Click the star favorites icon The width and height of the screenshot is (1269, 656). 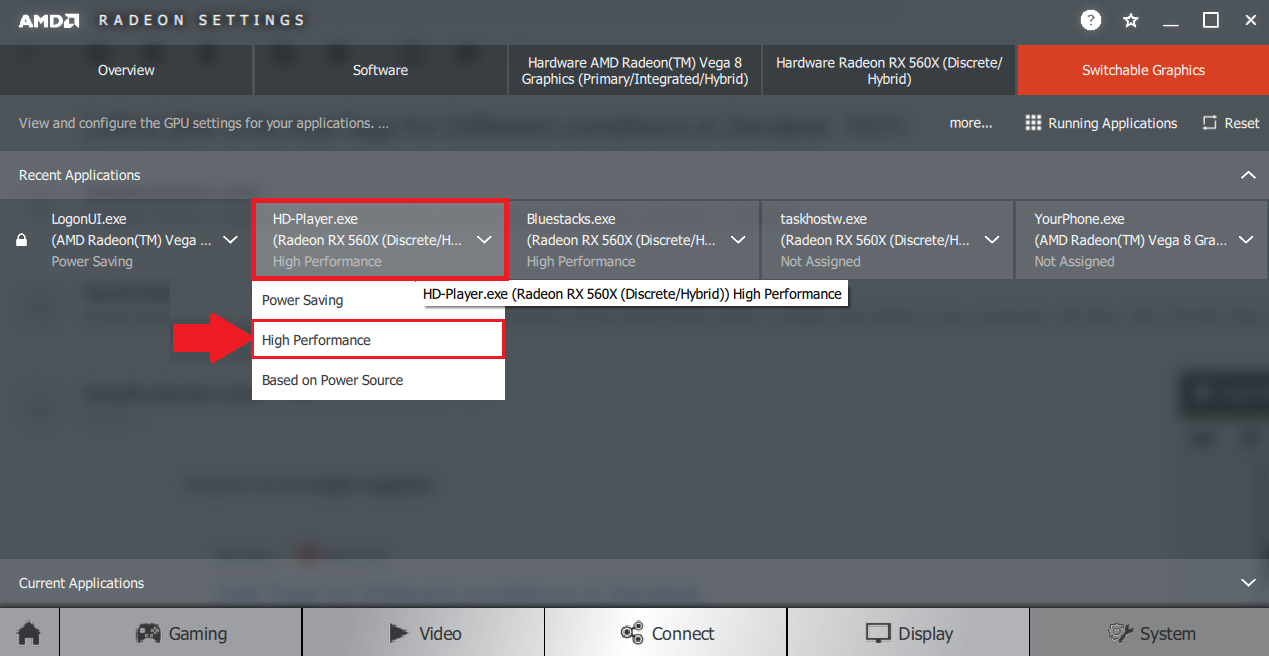point(1131,20)
